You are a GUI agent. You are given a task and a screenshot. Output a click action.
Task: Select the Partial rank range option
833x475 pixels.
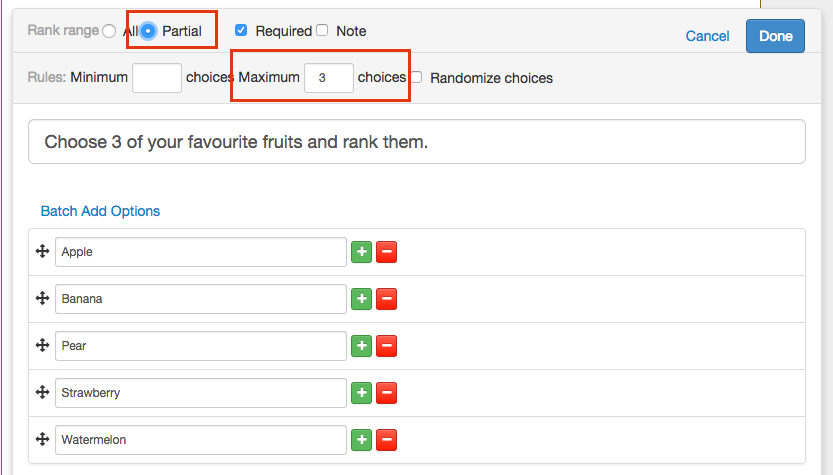(148, 31)
